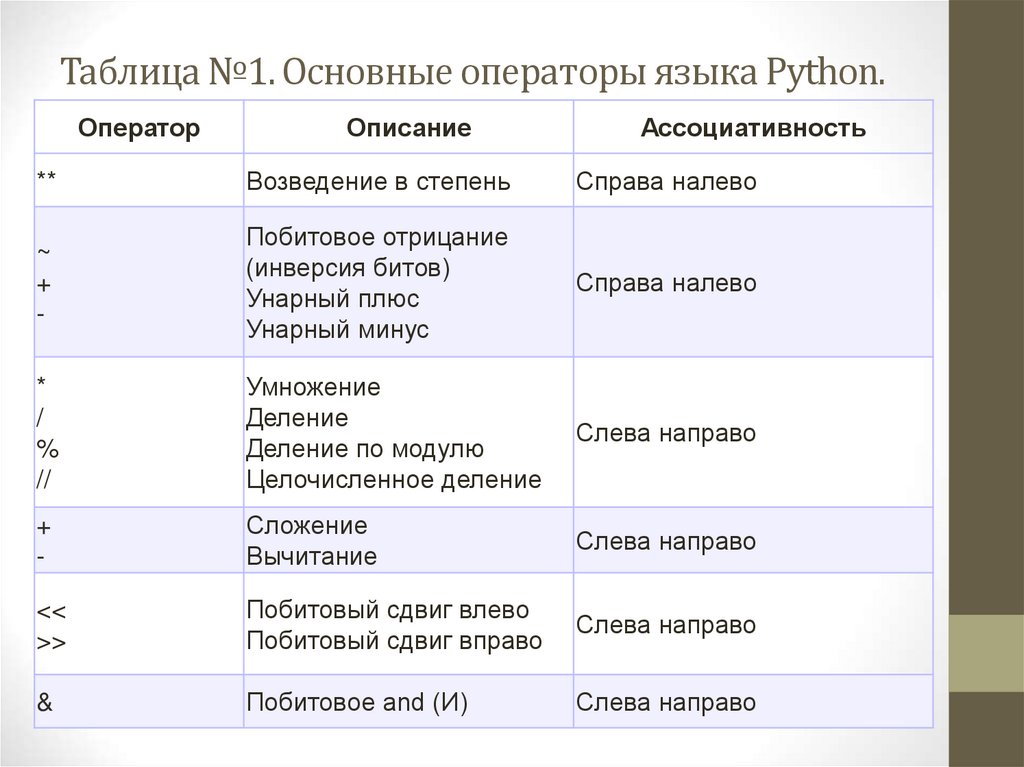
Task: Click the "Оператор" column header
Action: point(139,128)
